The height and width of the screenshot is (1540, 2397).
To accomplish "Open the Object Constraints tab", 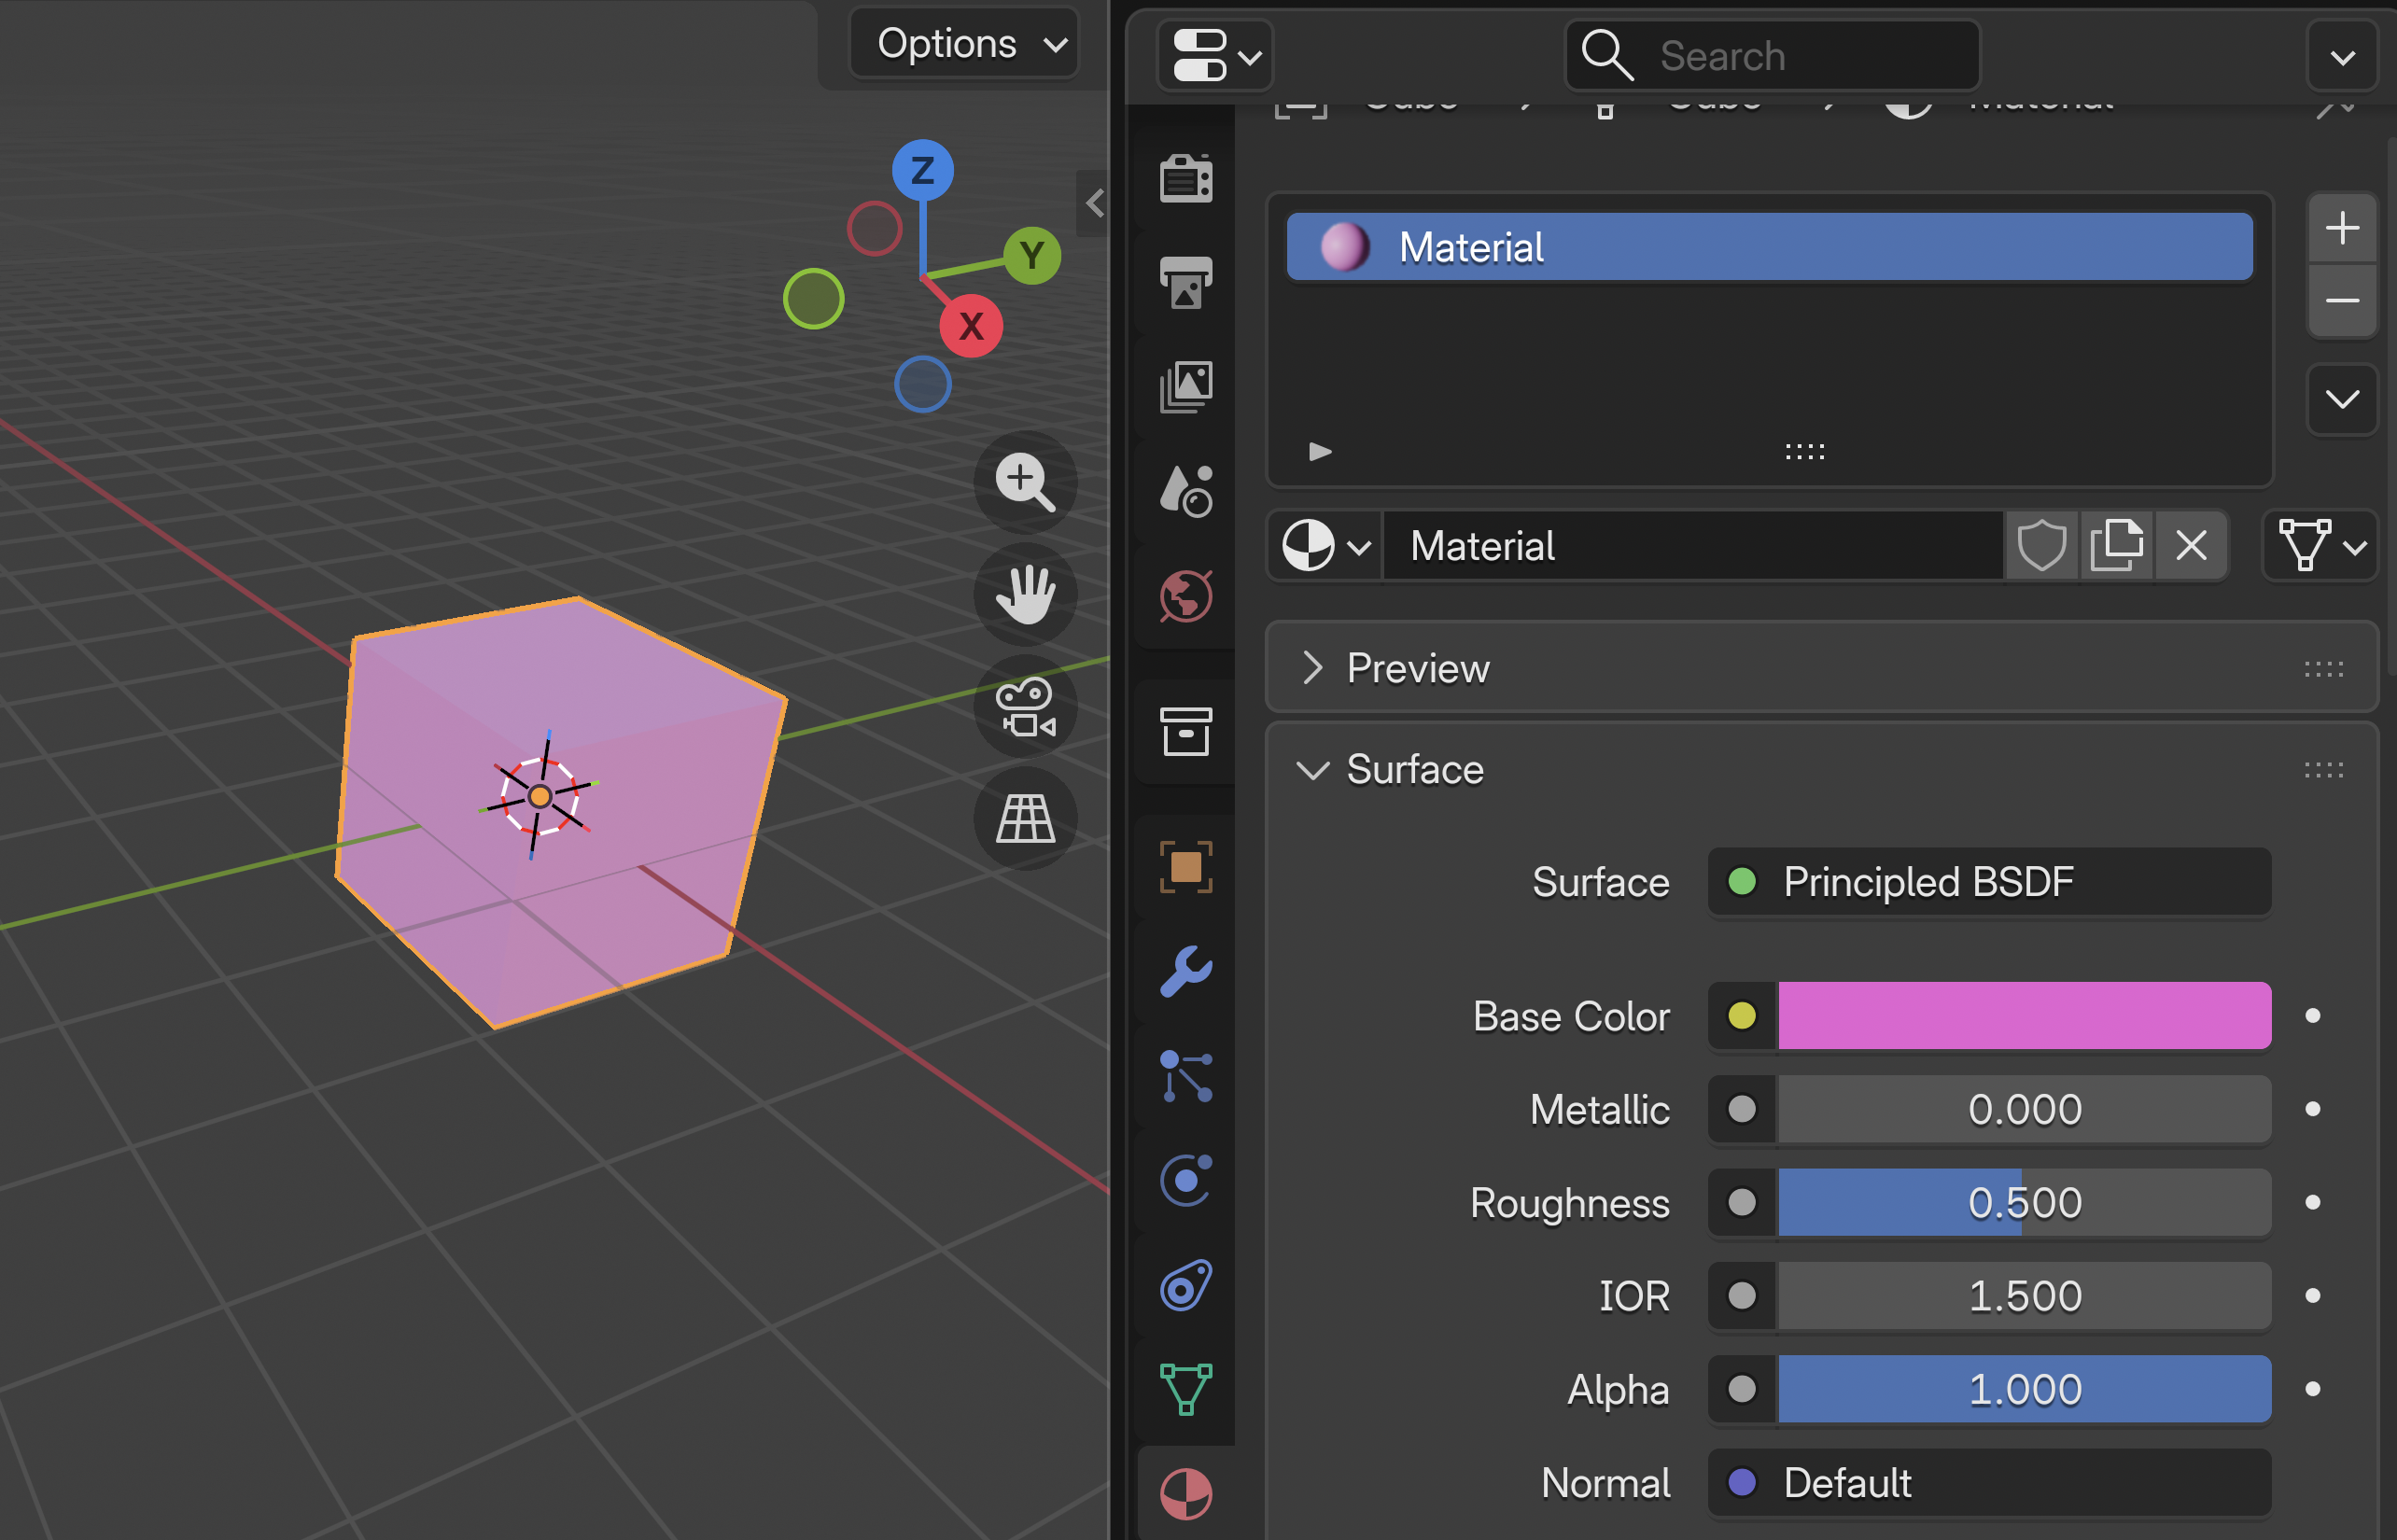I will 1186,1285.
